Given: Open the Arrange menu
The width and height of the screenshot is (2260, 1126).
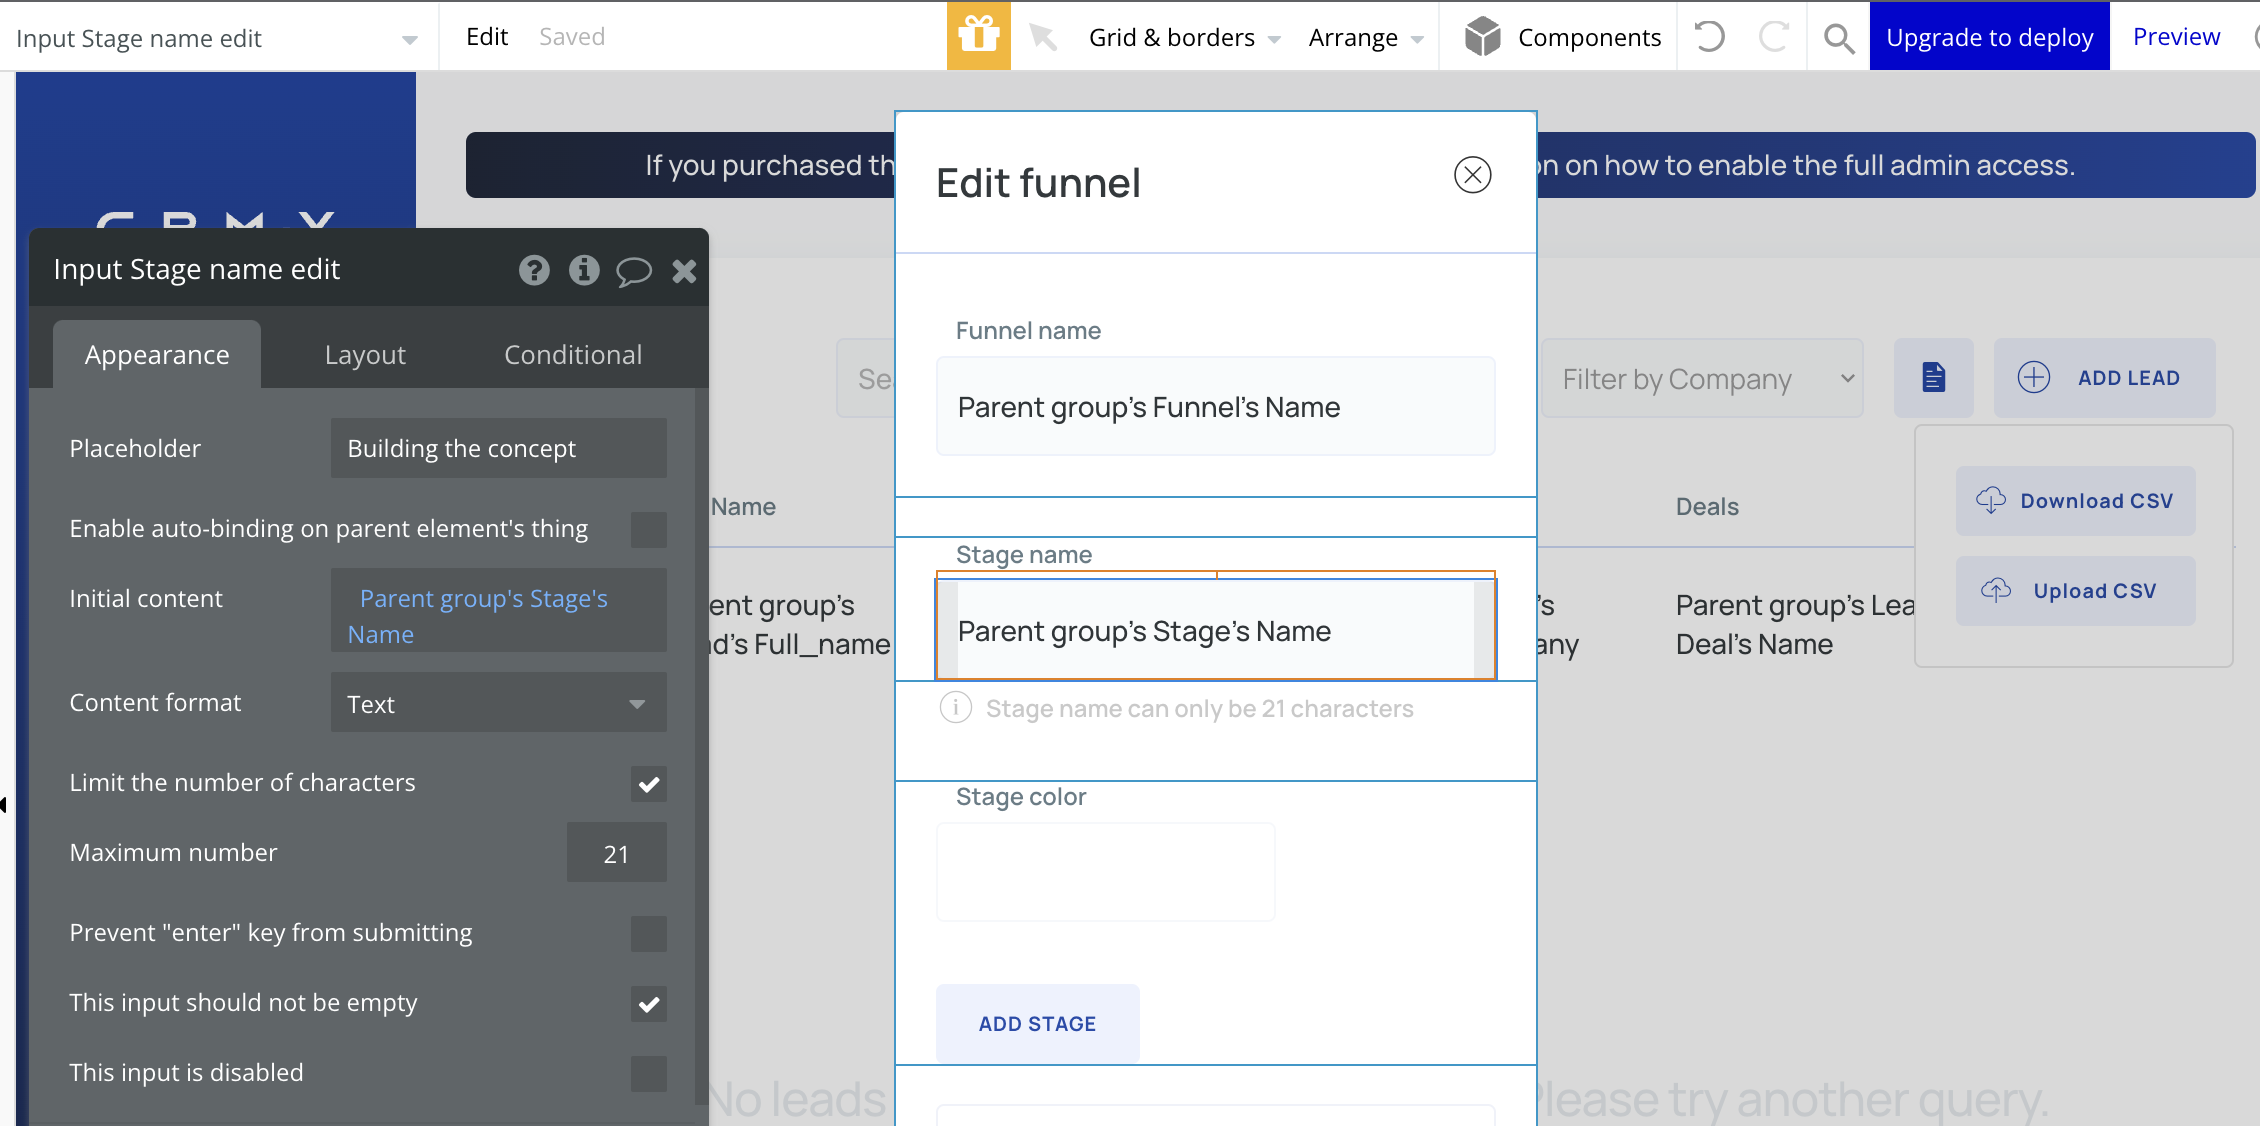Looking at the screenshot, I should tap(1364, 36).
